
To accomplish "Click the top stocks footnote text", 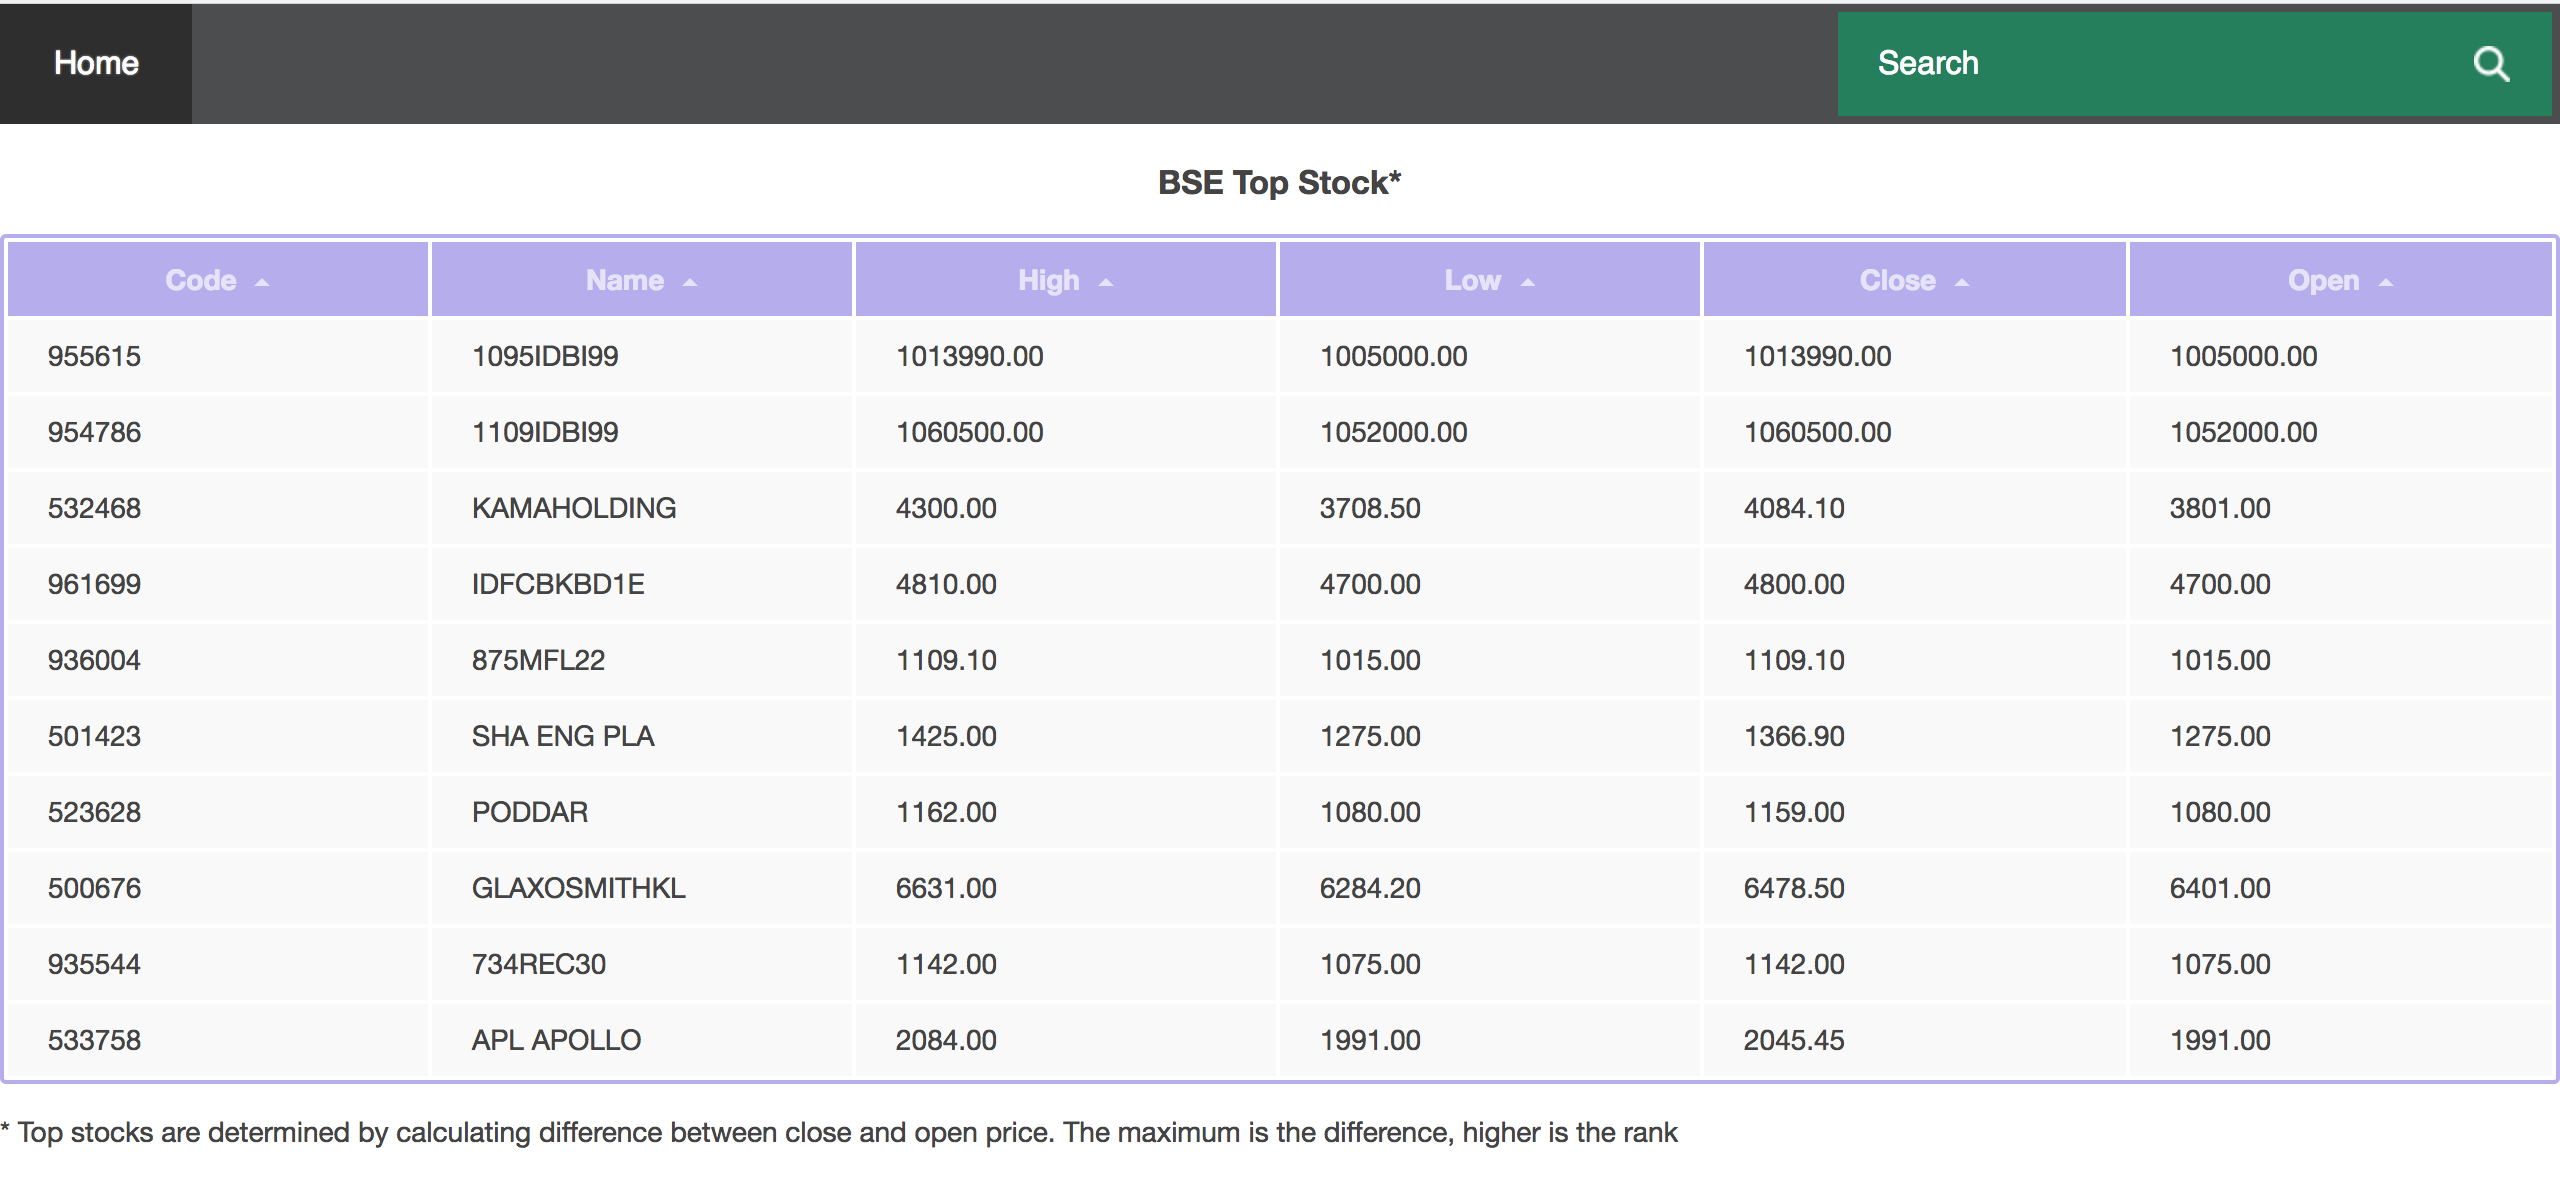I will click(x=839, y=1133).
